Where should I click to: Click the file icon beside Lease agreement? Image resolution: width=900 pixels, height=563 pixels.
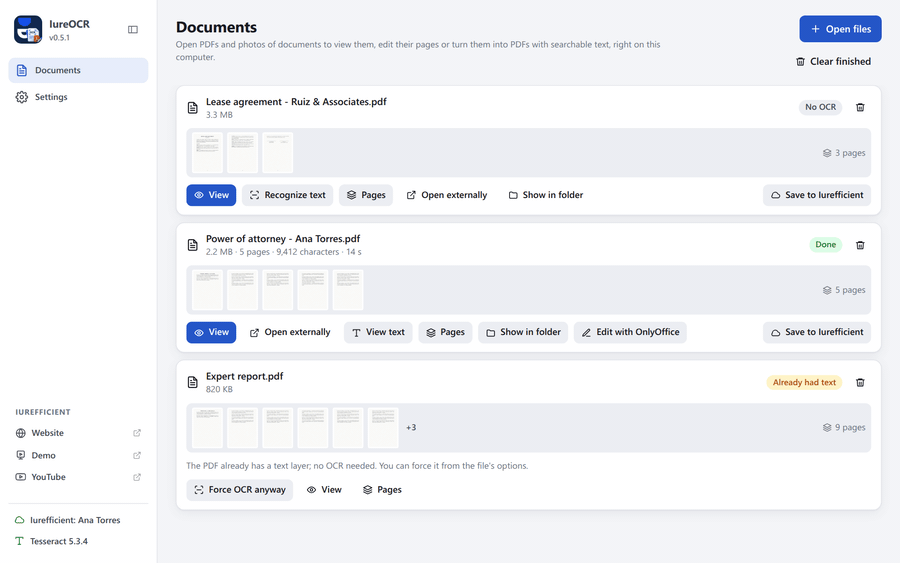[x=193, y=107]
